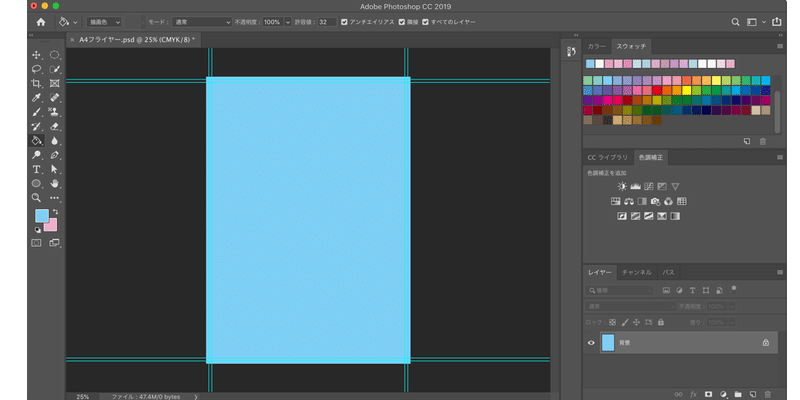Viewport: 800px width, 400px height.
Task: Select the Horizontal Type tool
Action: point(37,169)
